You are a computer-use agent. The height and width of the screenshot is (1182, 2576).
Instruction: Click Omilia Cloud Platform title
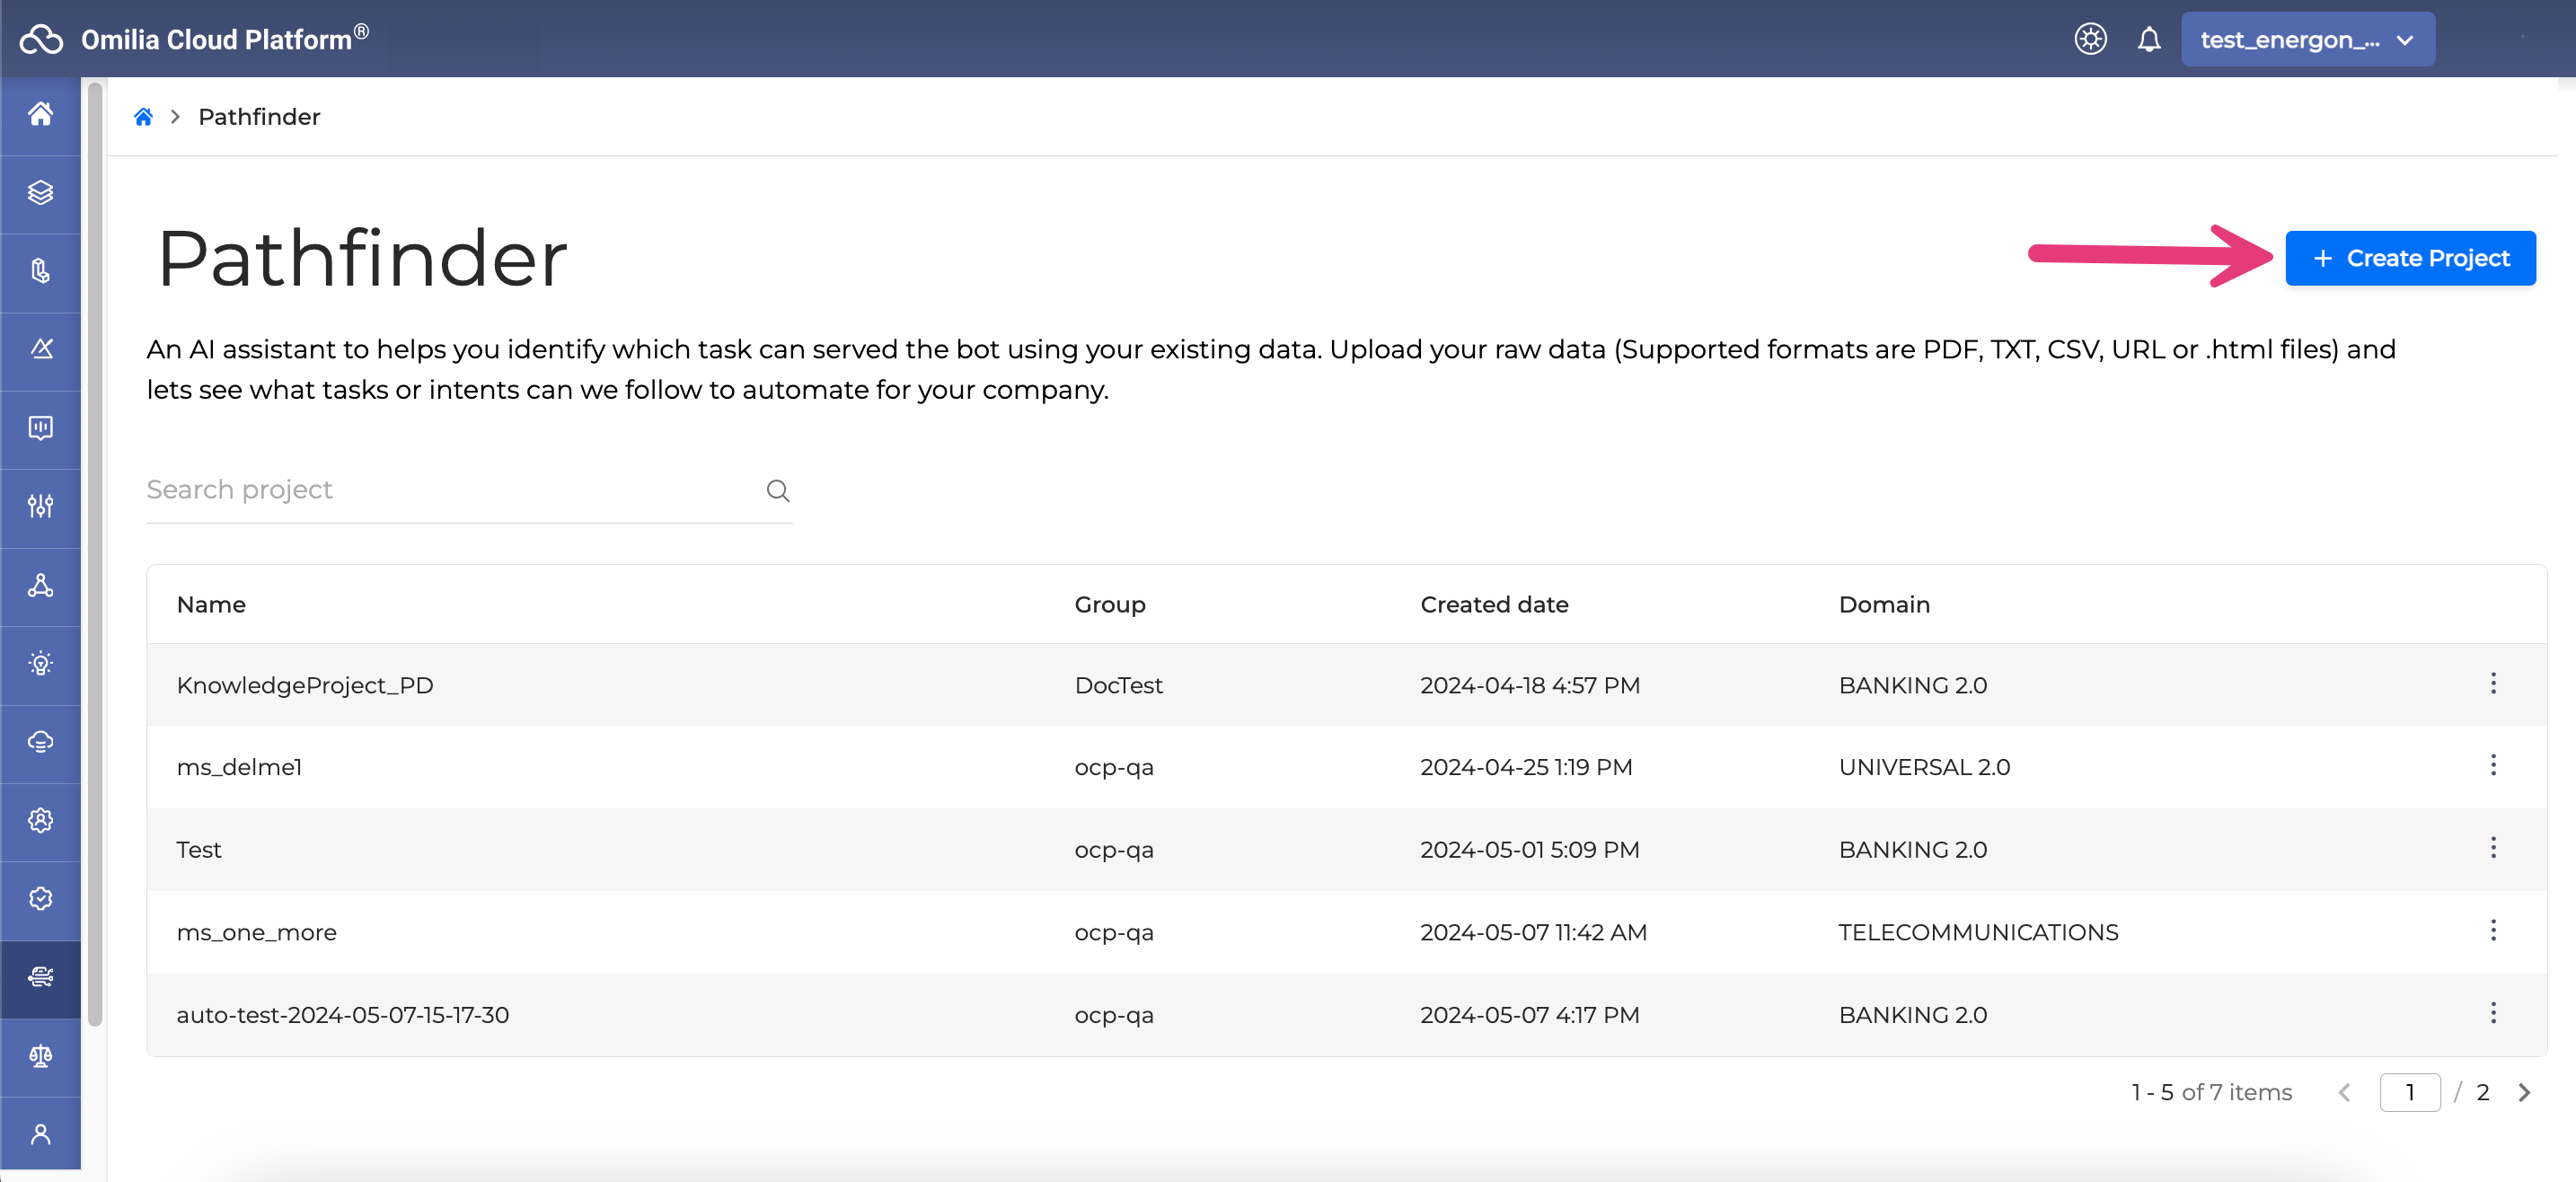pyautogui.click(x=225, y=38)
